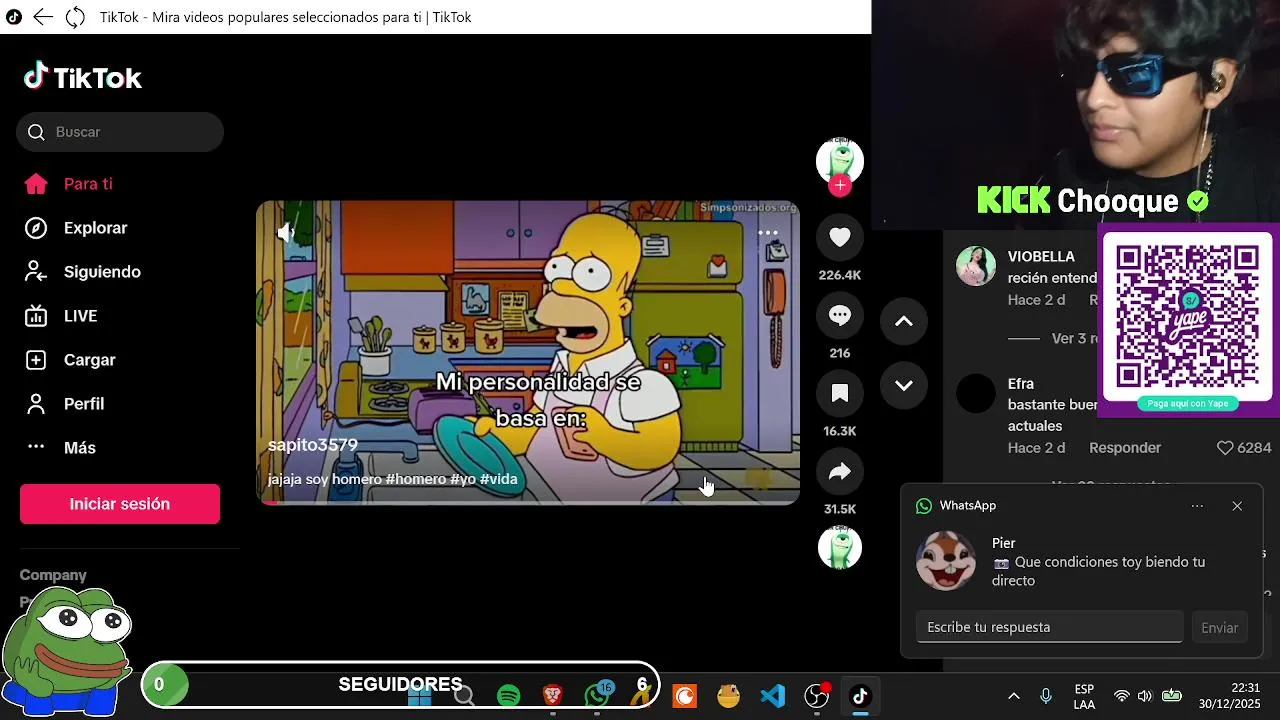Open WhatsApp from the taskbar
1280x720 pixels.
click(598, 695)
